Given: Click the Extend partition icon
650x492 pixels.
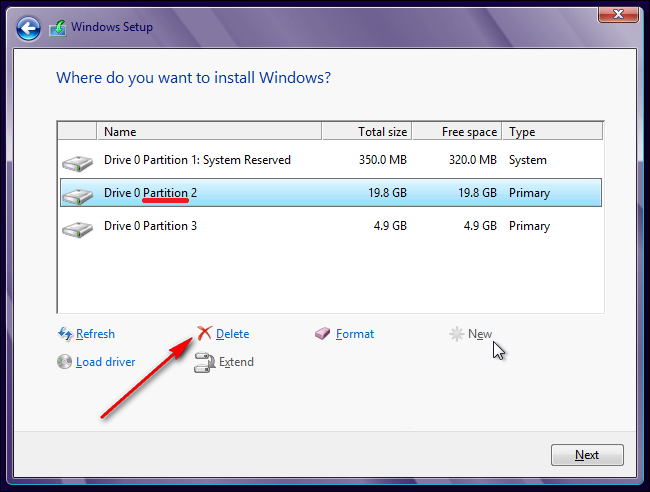Looking at the screenshot, I should click(204, 362).
